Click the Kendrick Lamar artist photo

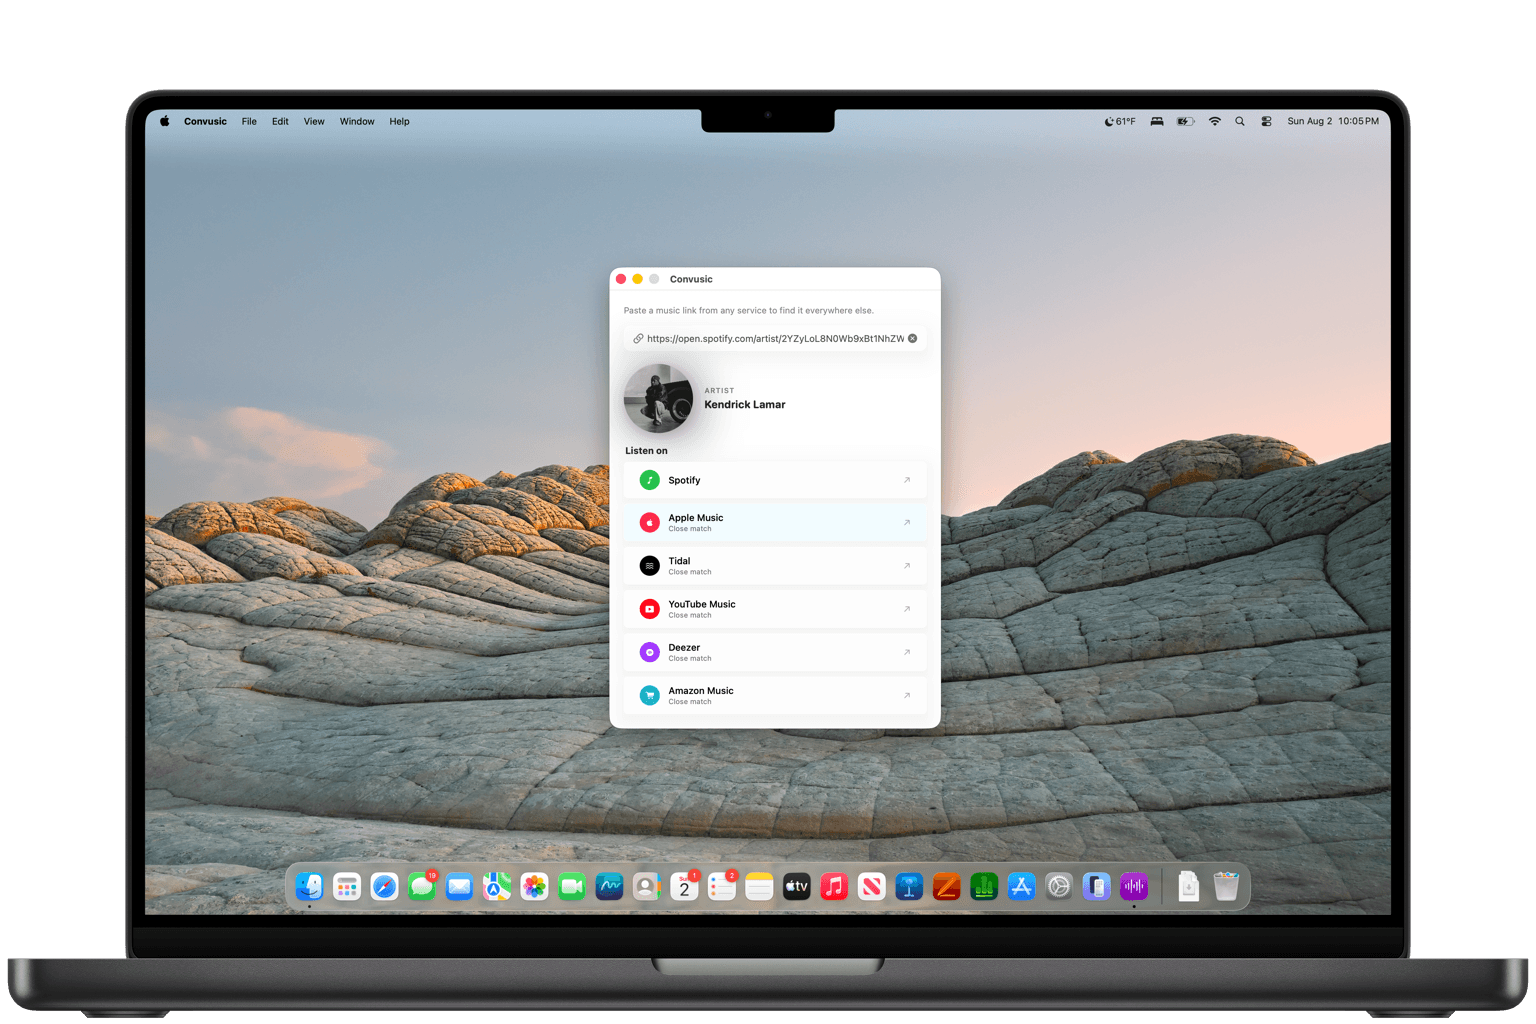click(x=658, y=398)
